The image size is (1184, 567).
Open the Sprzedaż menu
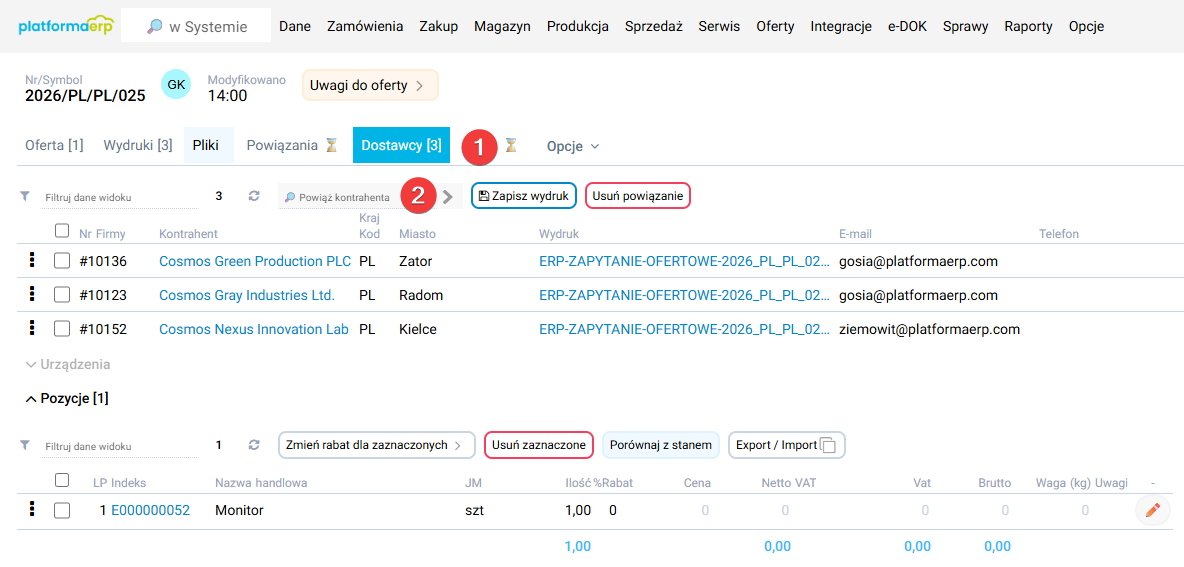654,26
